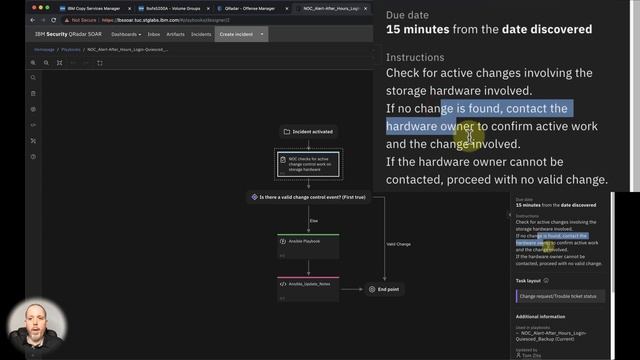Go to Homepage breadcrumb link
This screenshot has height=360, width=640.
[x=44, y=49]
